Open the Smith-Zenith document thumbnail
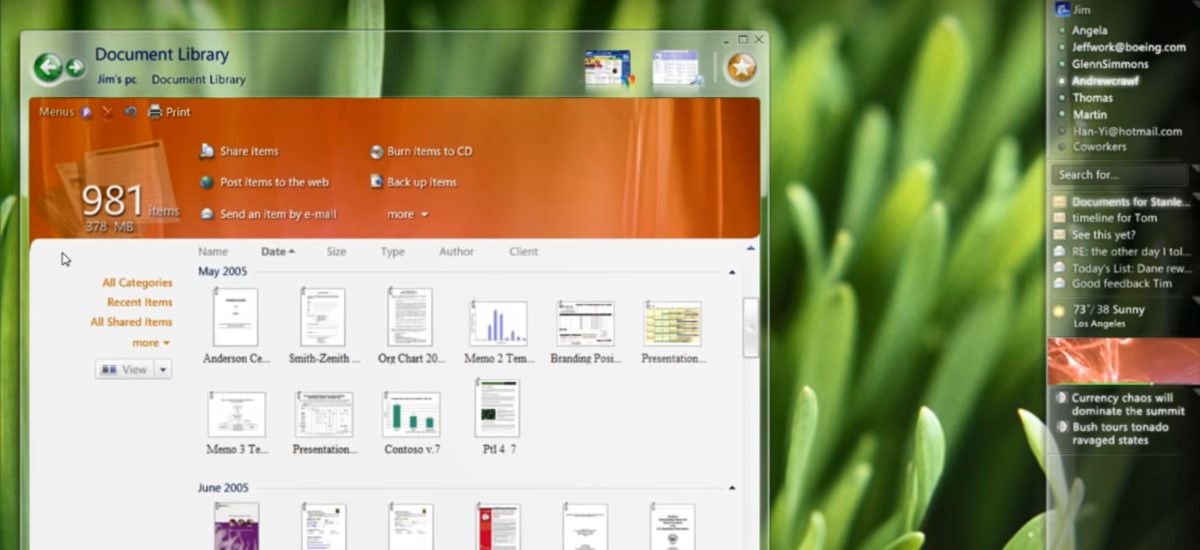The height and width of the screenshot is (550, 1200). 323,317
